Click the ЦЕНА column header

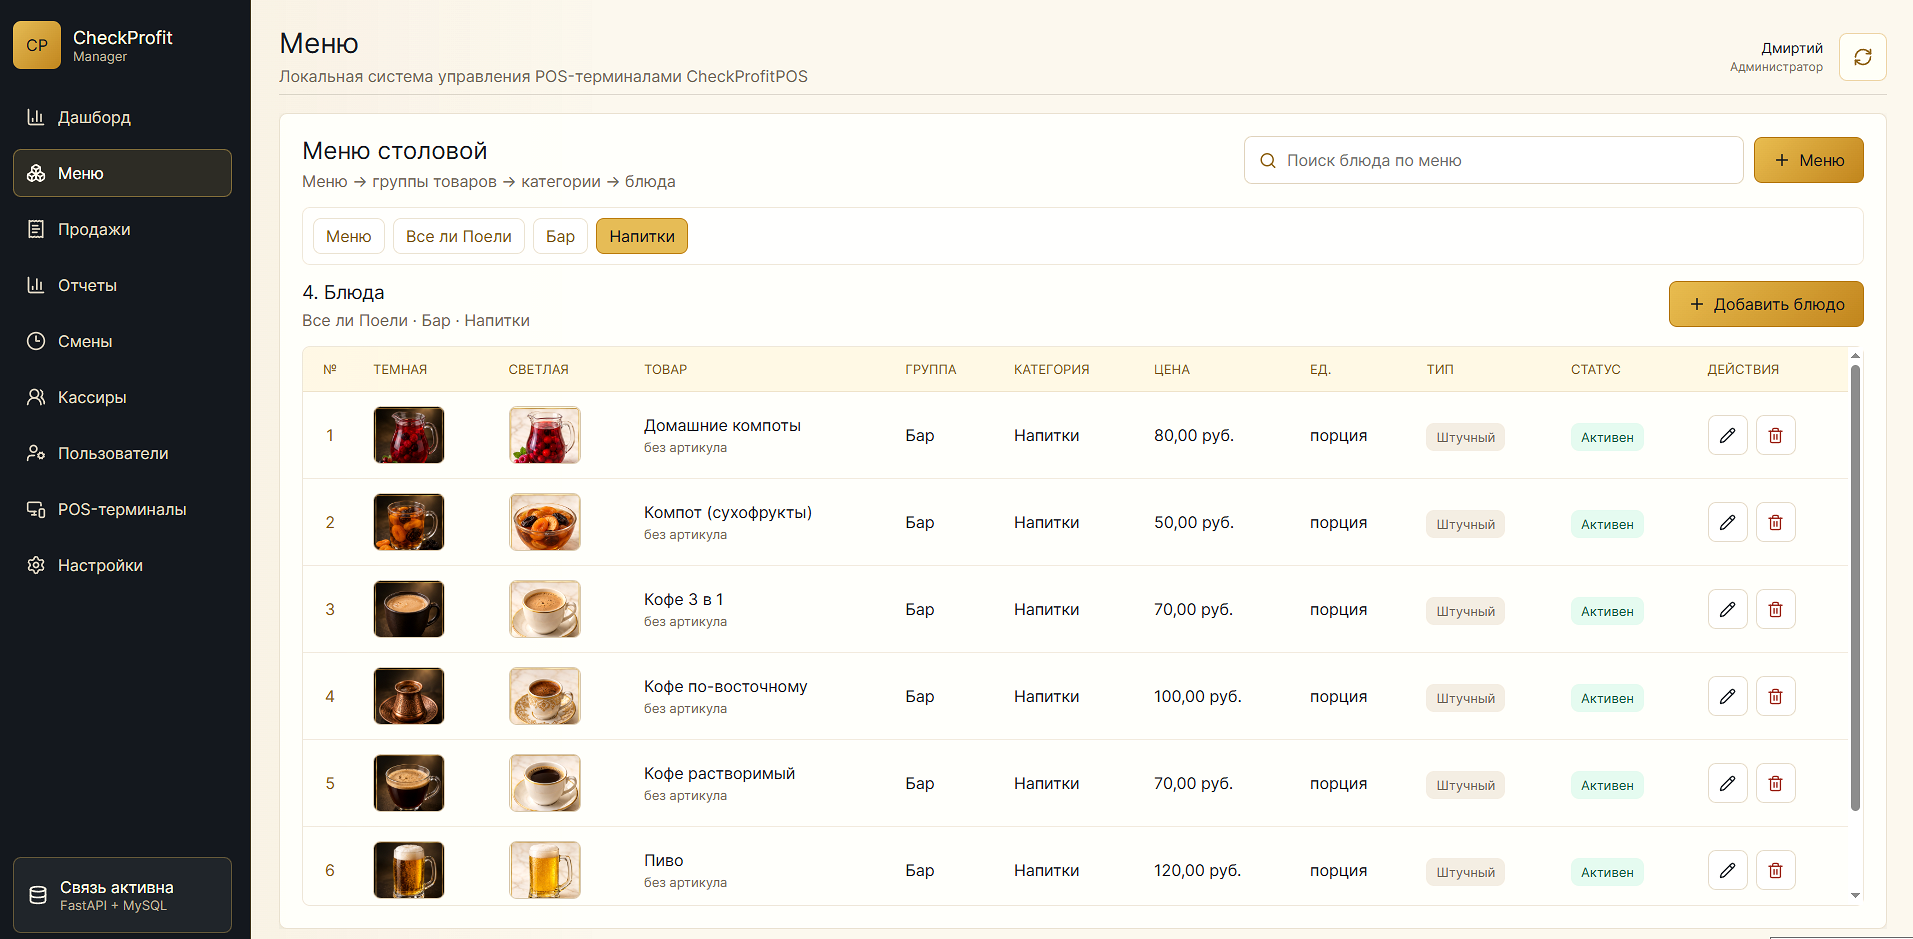[1172, 369]
